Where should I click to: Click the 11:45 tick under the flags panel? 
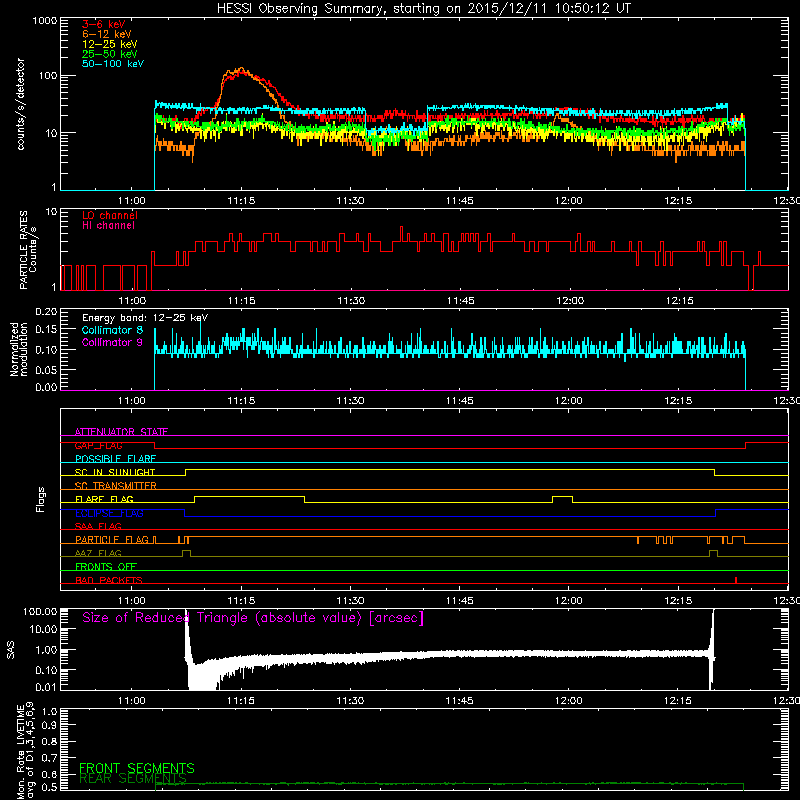pos(459,601)
